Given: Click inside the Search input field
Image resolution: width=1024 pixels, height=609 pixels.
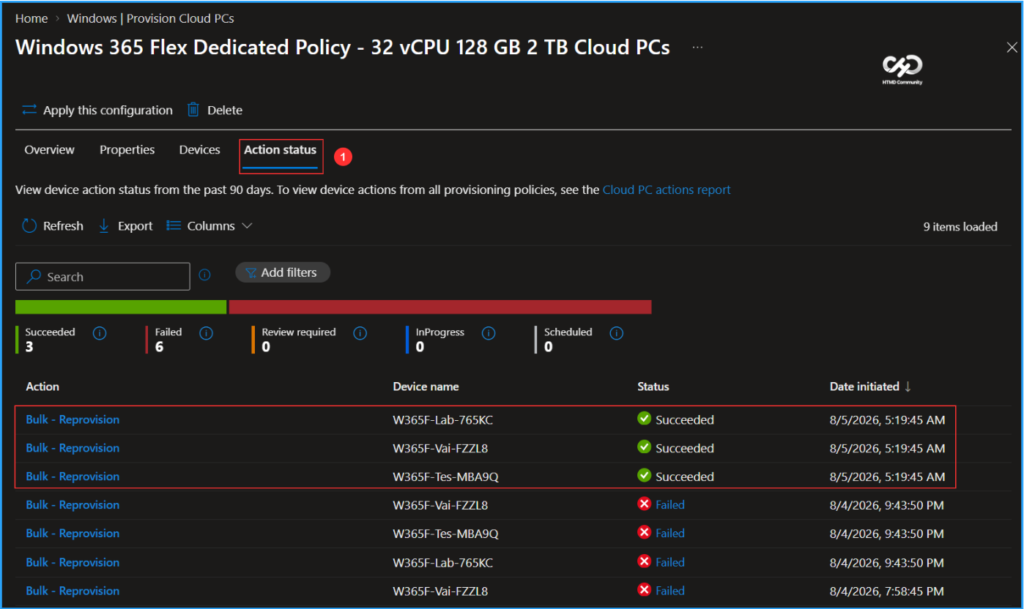Looking at the screenshot, I should 103,276.
